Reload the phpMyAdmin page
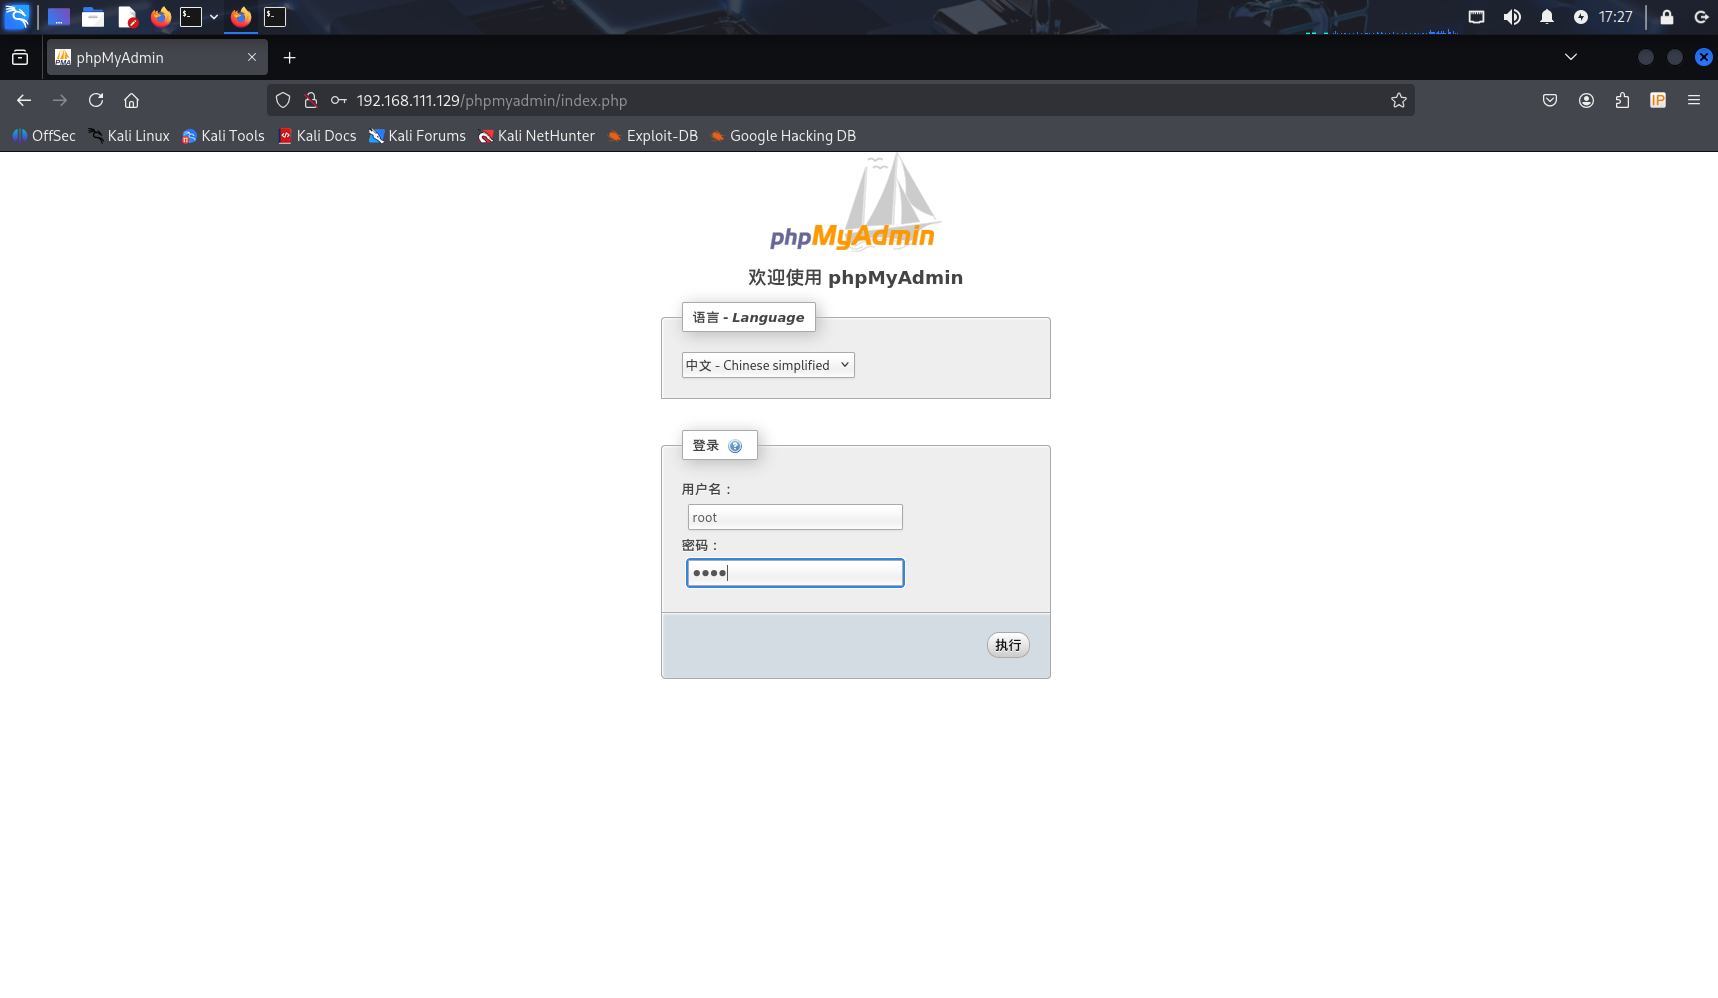This screenshot has width=1718, height=998. click(x=96, y=100)
